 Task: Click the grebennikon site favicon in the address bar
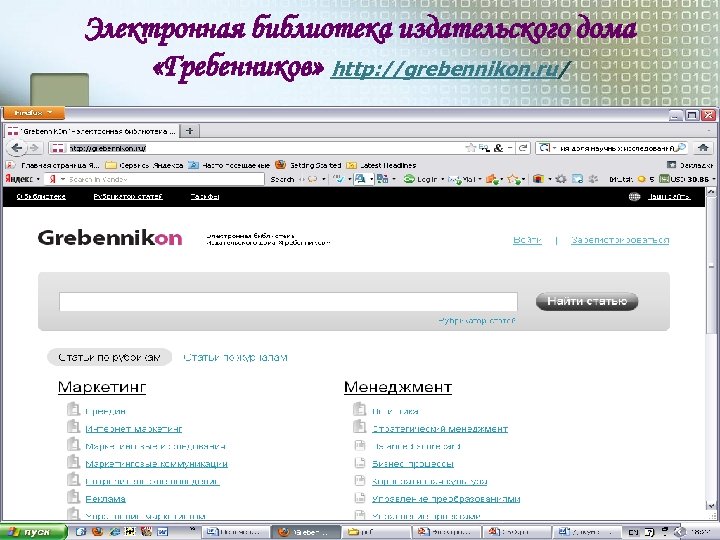pos(58,148)
